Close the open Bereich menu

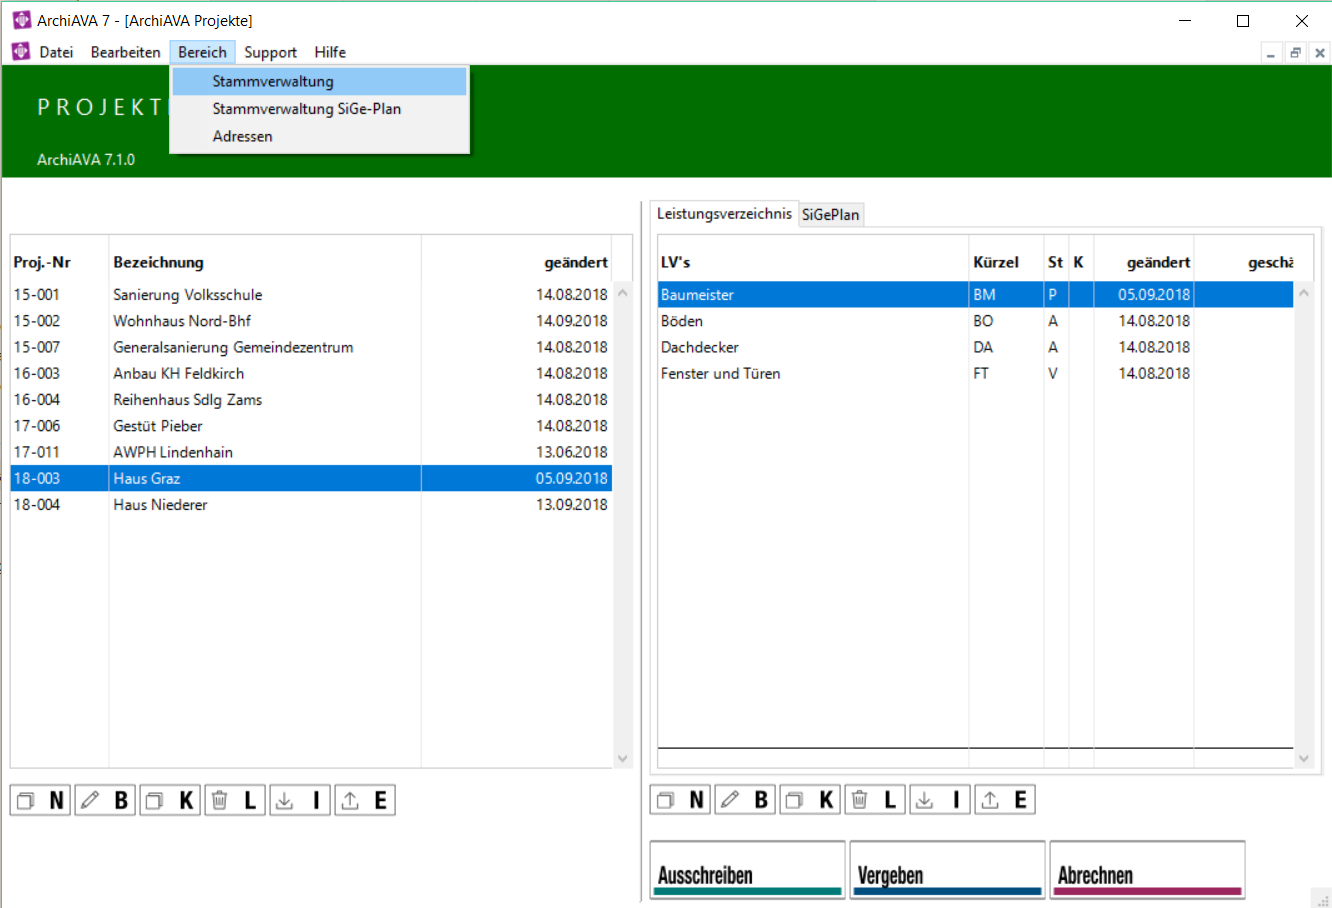point(202,52)
